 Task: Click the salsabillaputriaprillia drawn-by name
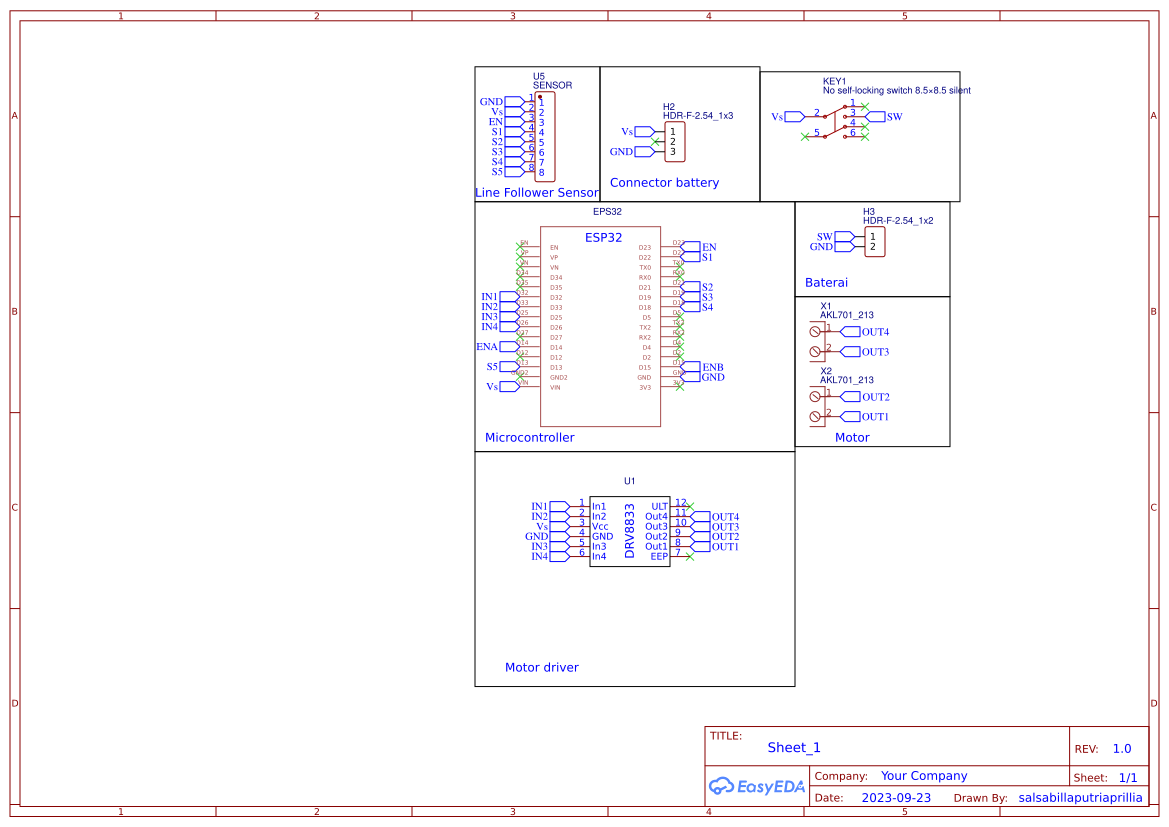1081,797
